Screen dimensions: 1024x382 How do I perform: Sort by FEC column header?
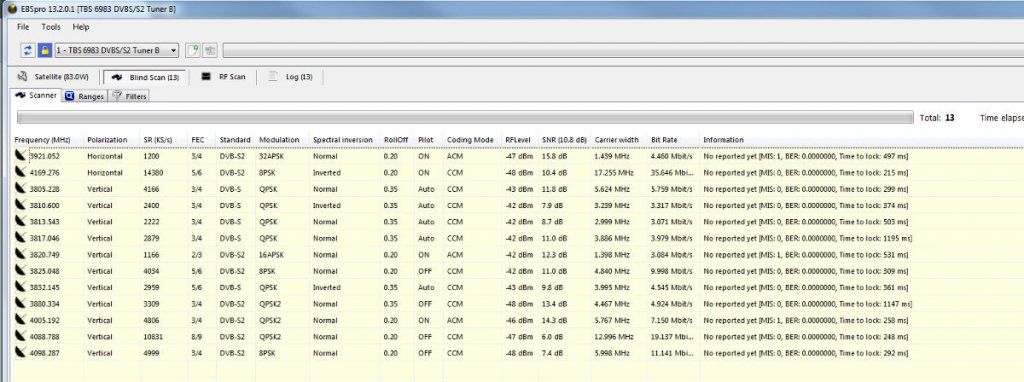197,140
